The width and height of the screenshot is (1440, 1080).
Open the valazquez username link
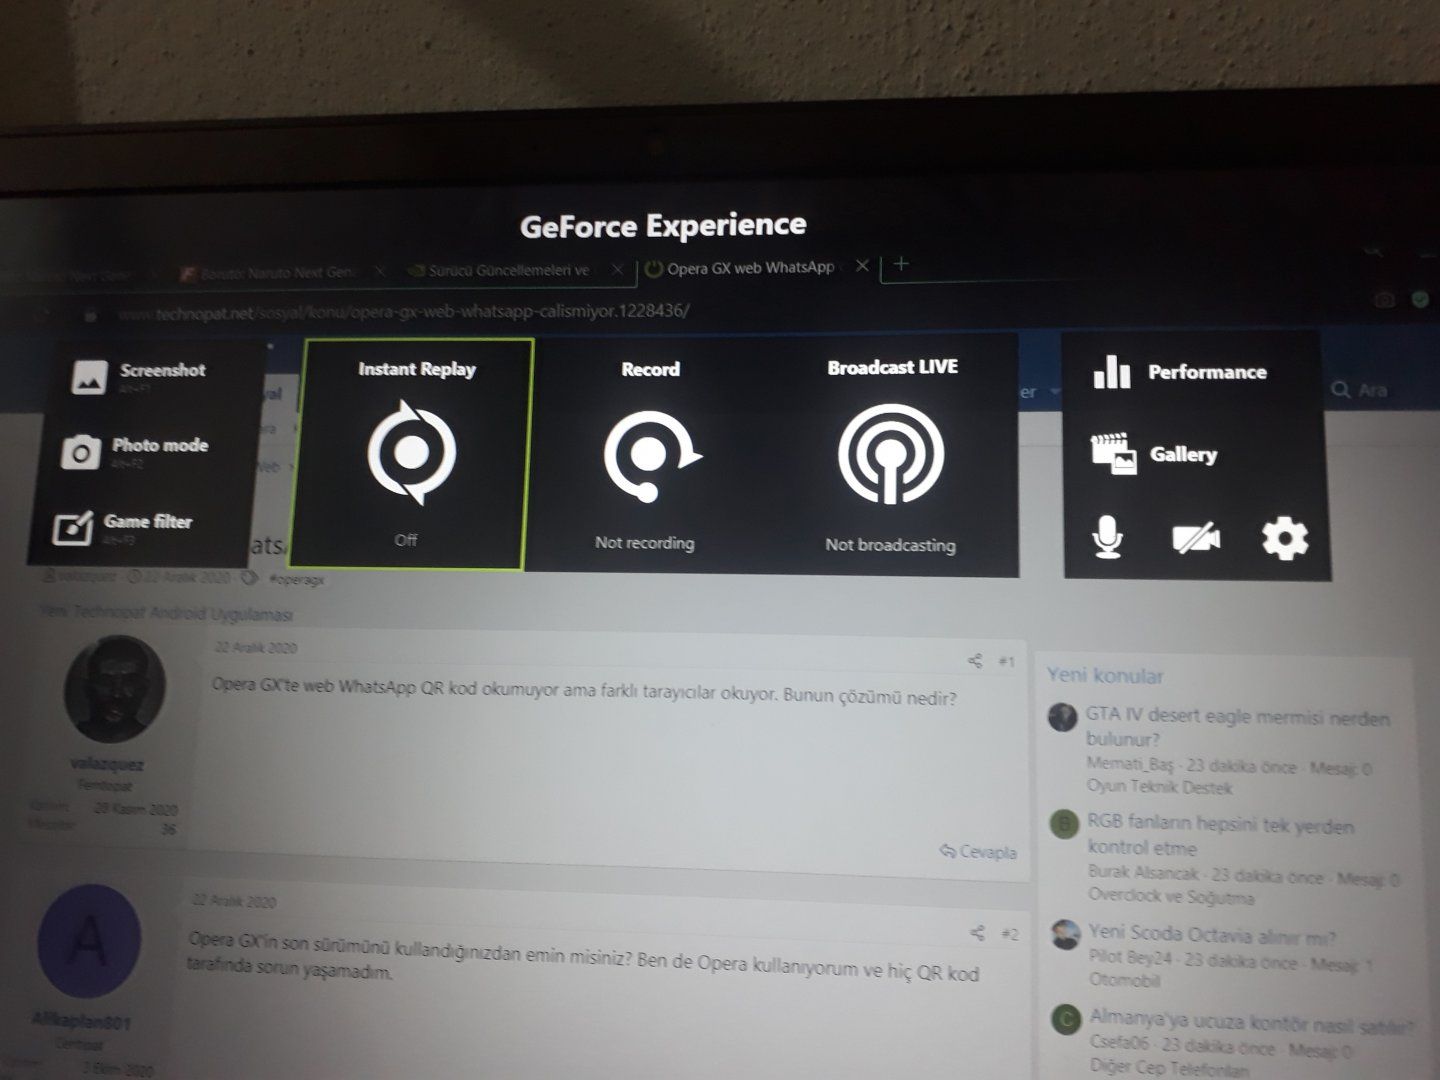click(107, 765)
